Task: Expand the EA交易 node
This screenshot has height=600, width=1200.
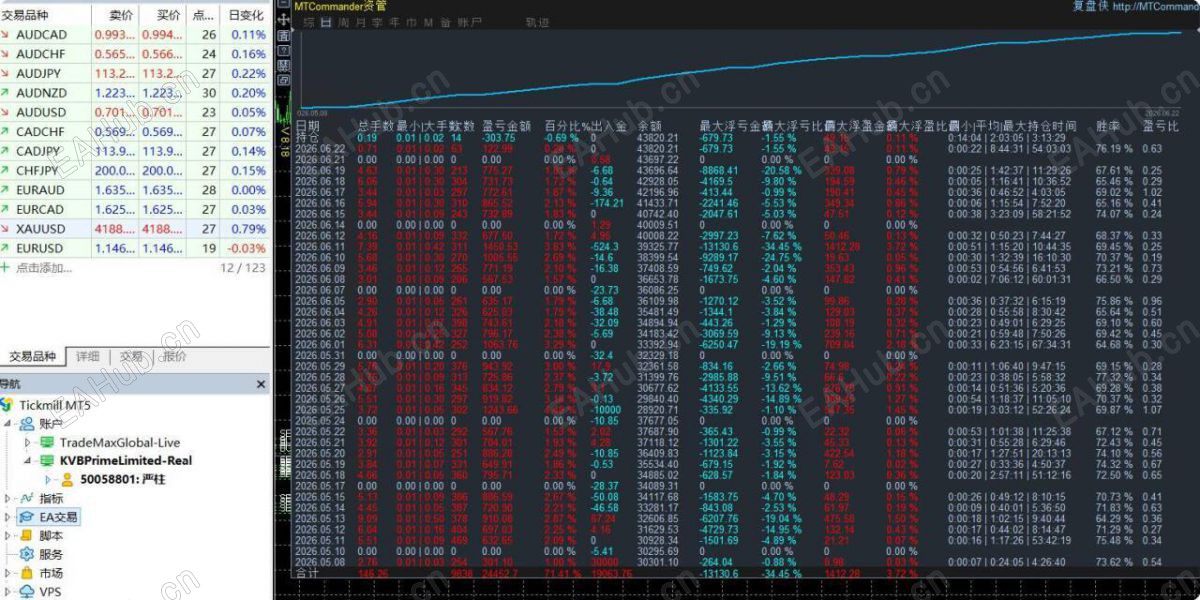Action: [x=9, y=517]
